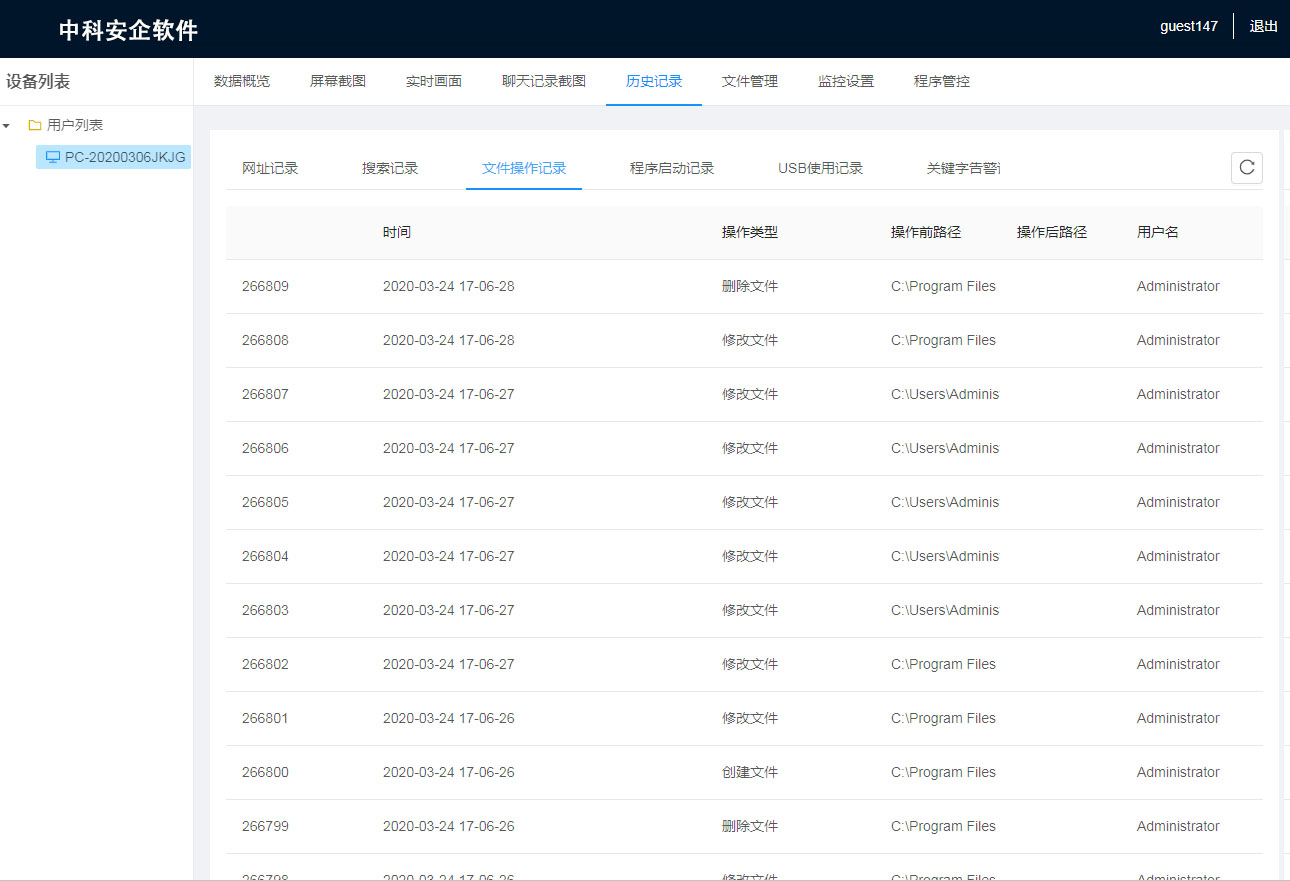Click record ID 266801
This screenshot has width=1290, height=881.
(265, 718)
